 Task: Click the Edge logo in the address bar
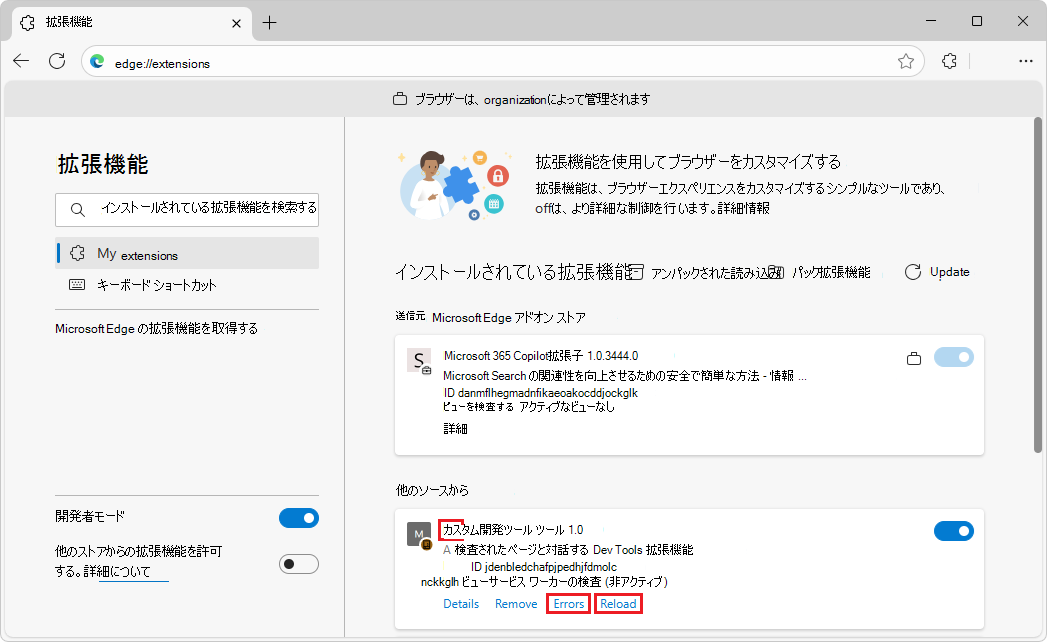97,62
